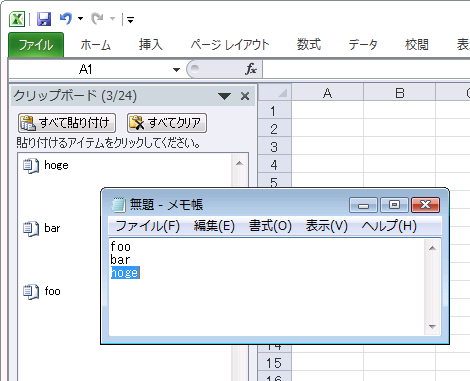Viewport: 470px width, 381px height.
Task: Click the document icon beside hoge
Action: [31, 166]
